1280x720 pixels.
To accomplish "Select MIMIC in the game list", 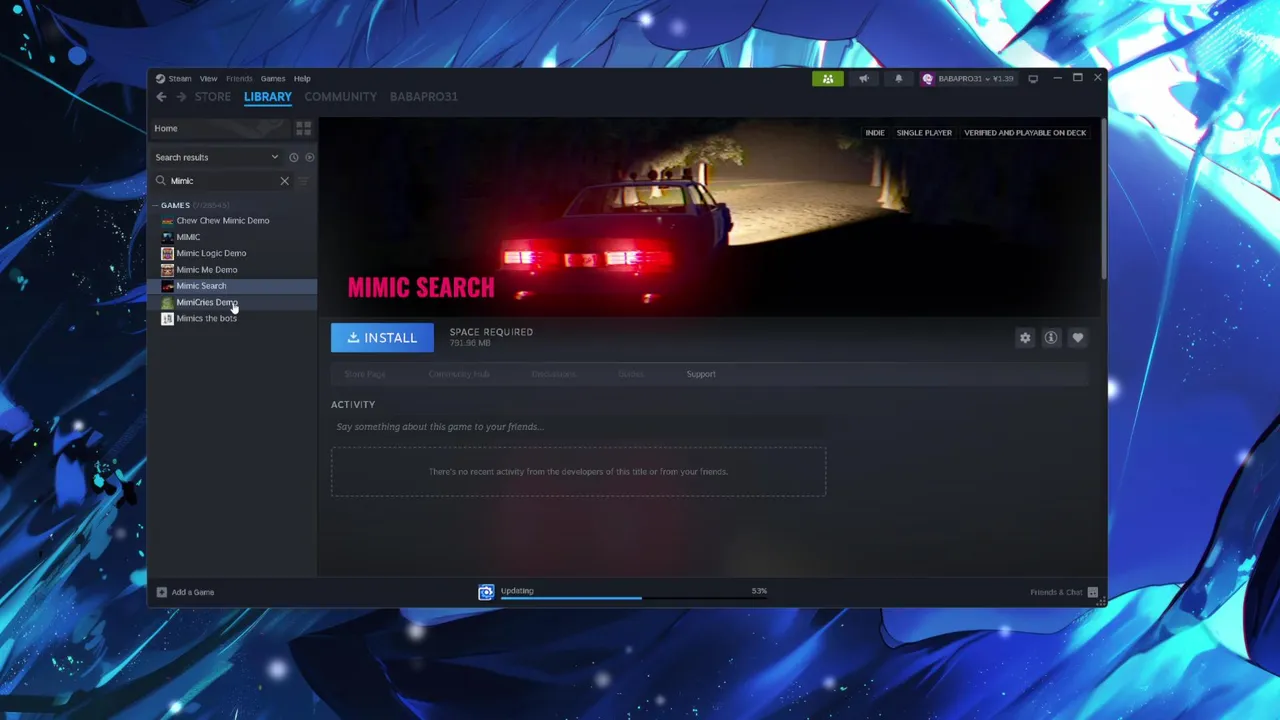I will pyautogui.click(x=188, y=237).
